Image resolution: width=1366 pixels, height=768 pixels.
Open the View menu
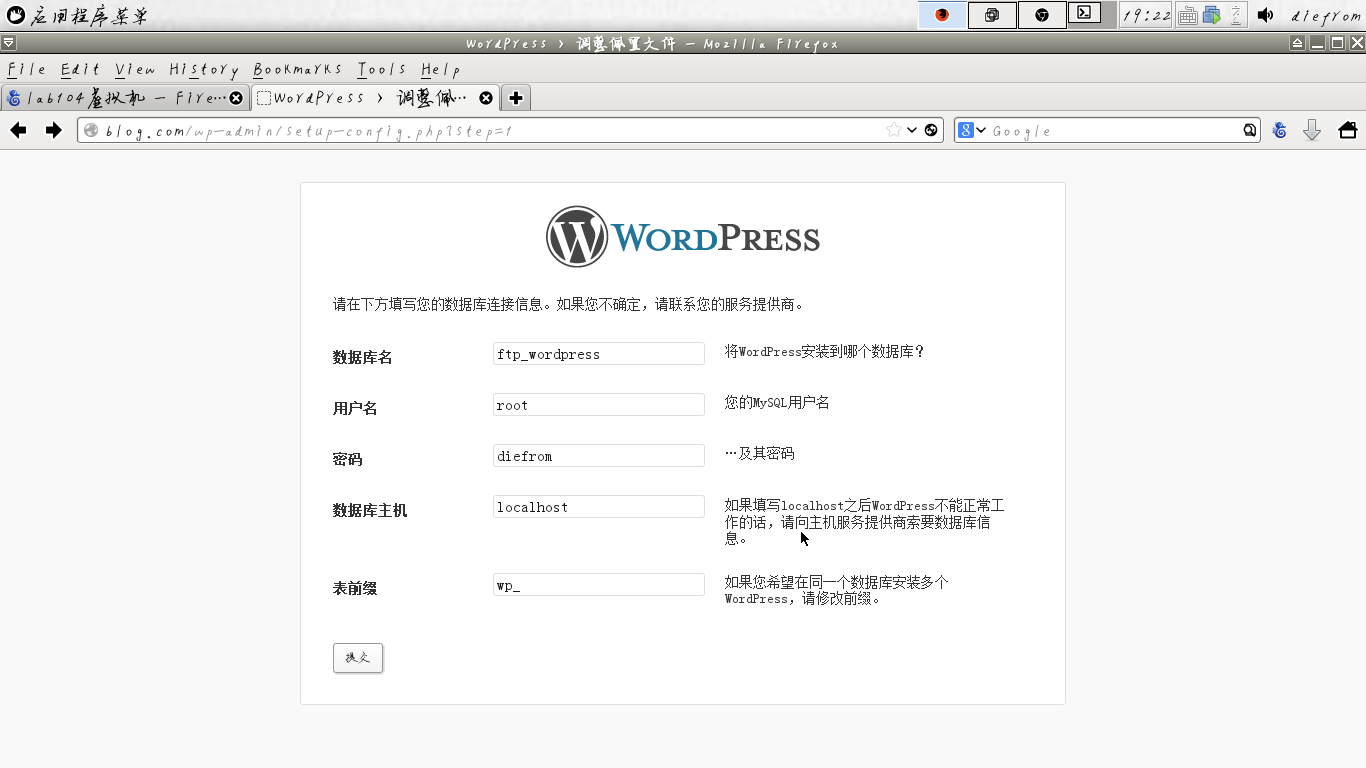(135, 69)
